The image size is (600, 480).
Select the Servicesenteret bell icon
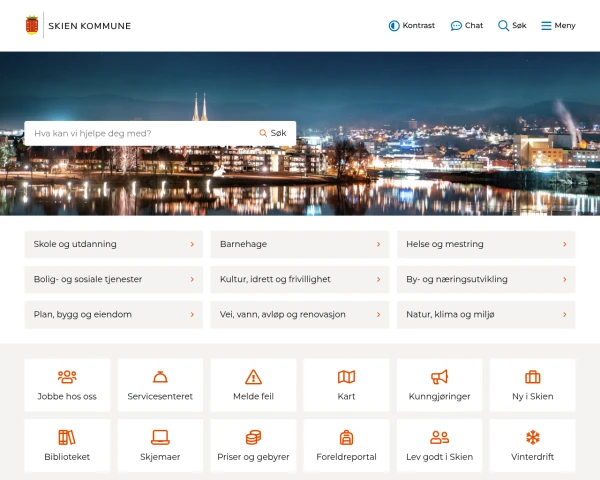[x=160, y=377]
